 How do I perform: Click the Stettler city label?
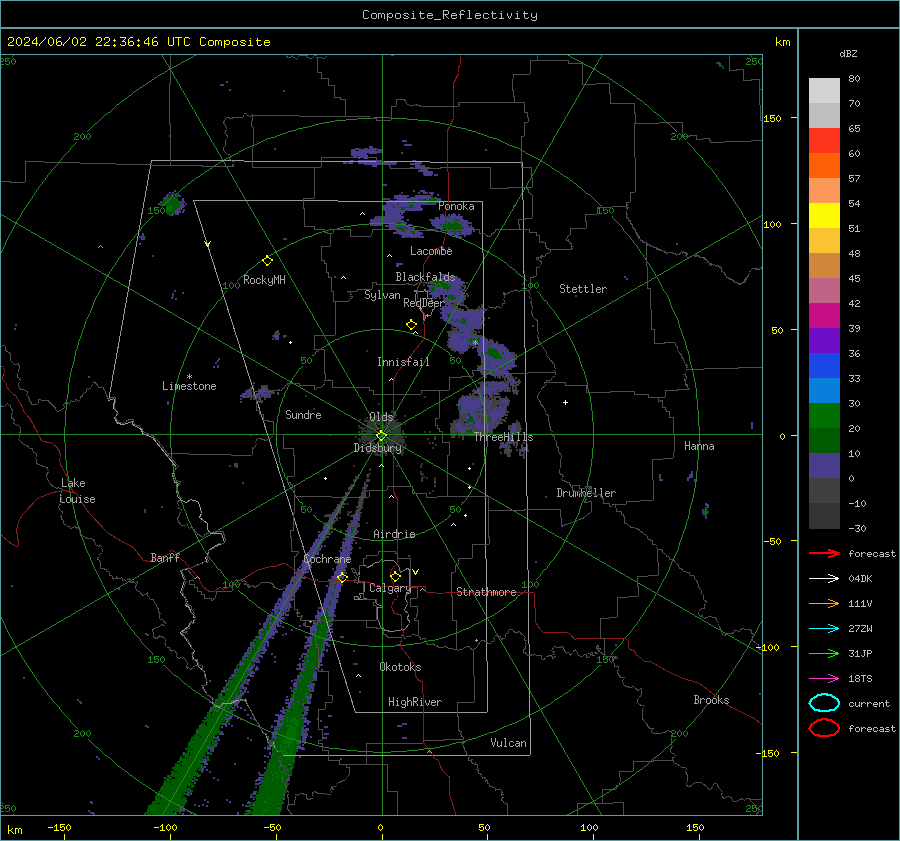click(583, 289)
